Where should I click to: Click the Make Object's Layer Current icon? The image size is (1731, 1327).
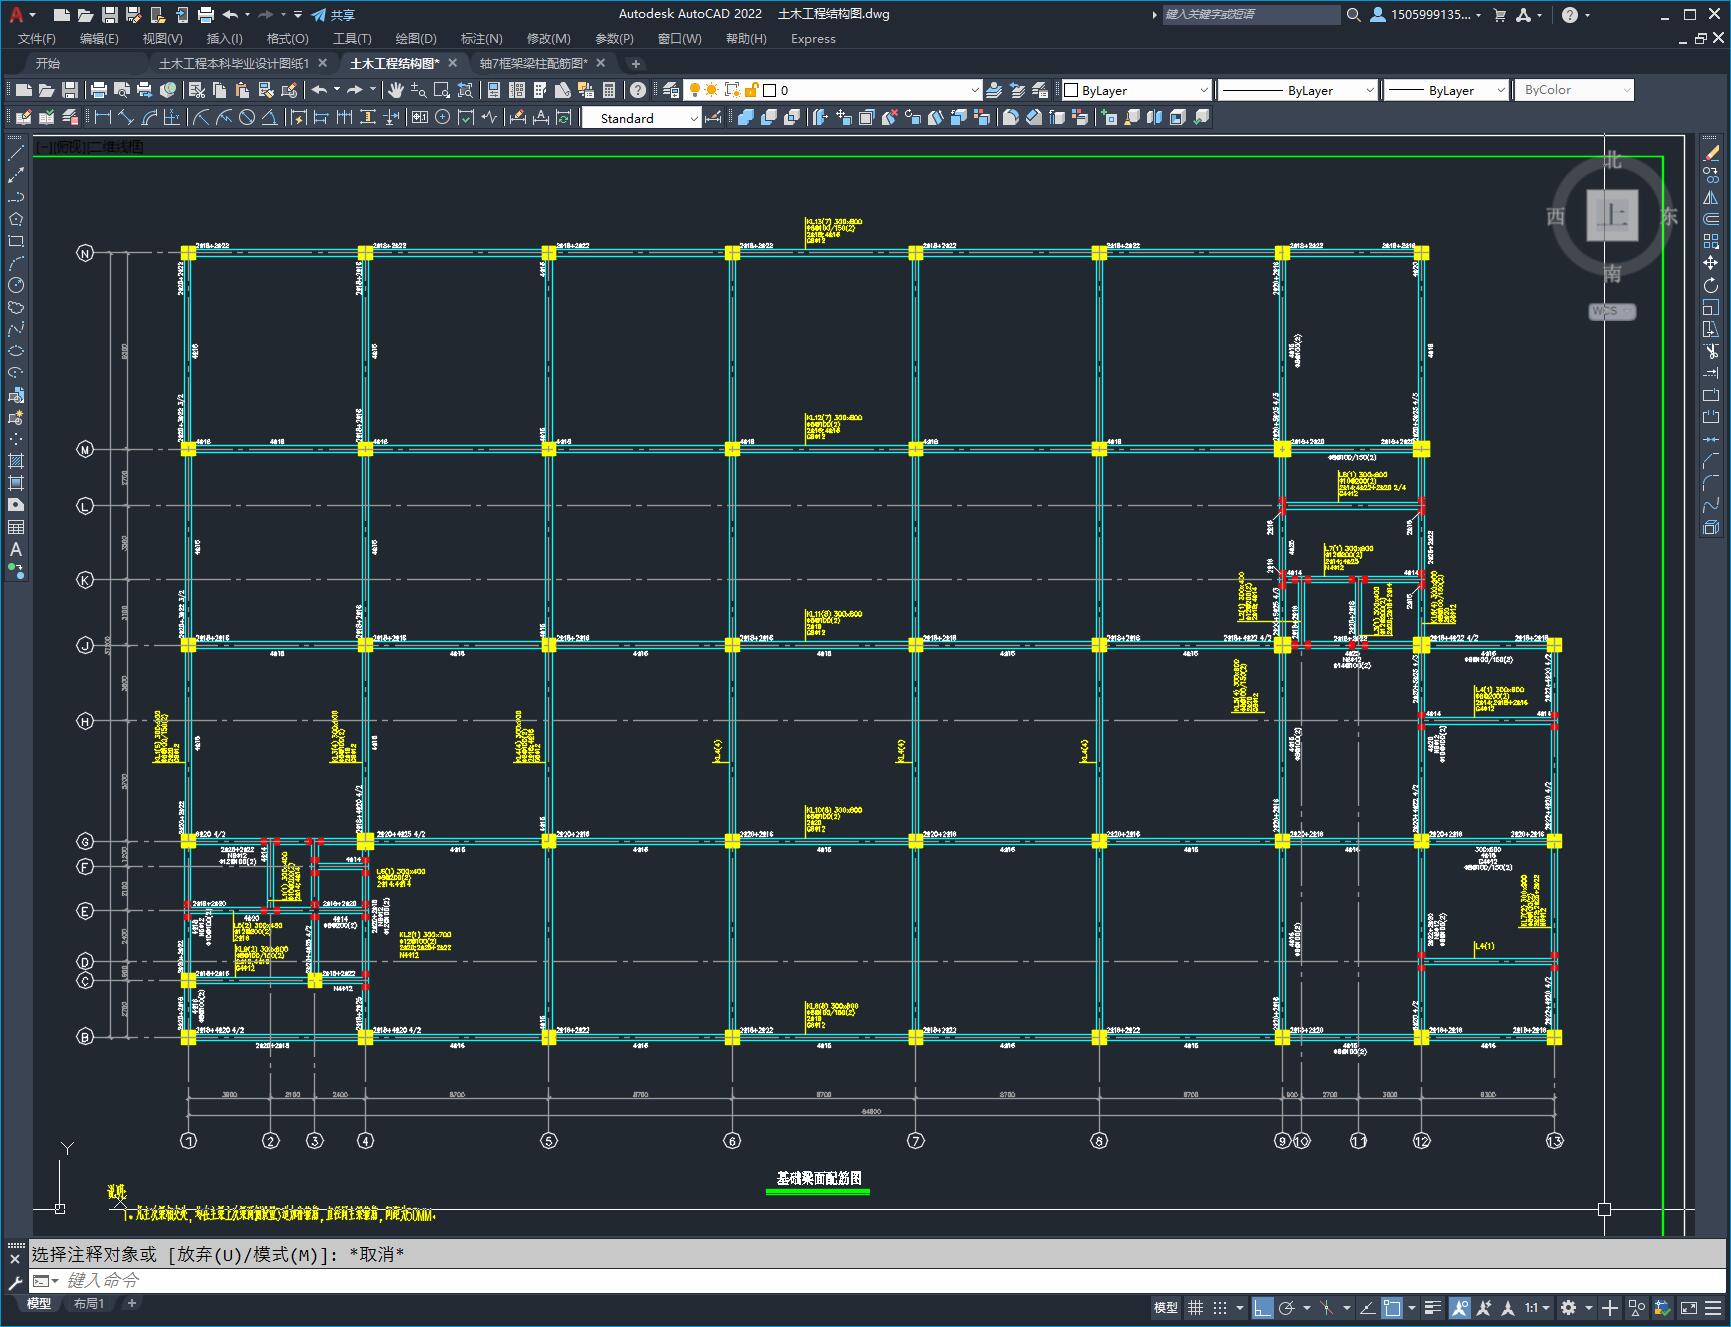coord(994,90)
